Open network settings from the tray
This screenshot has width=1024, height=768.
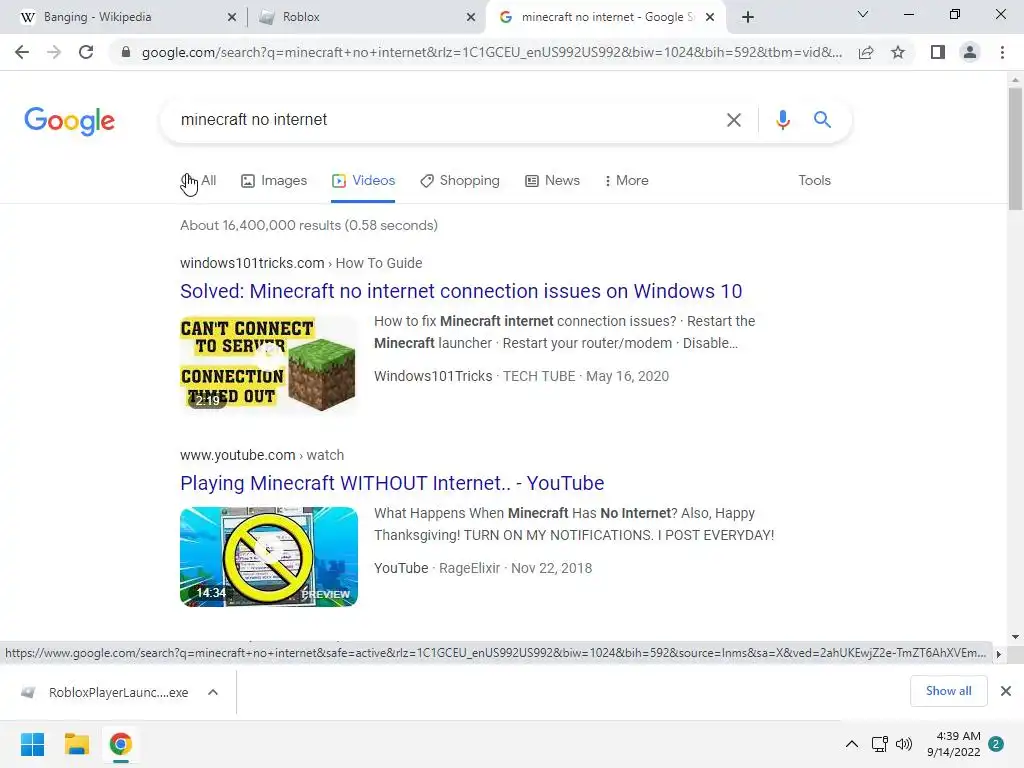879,744
